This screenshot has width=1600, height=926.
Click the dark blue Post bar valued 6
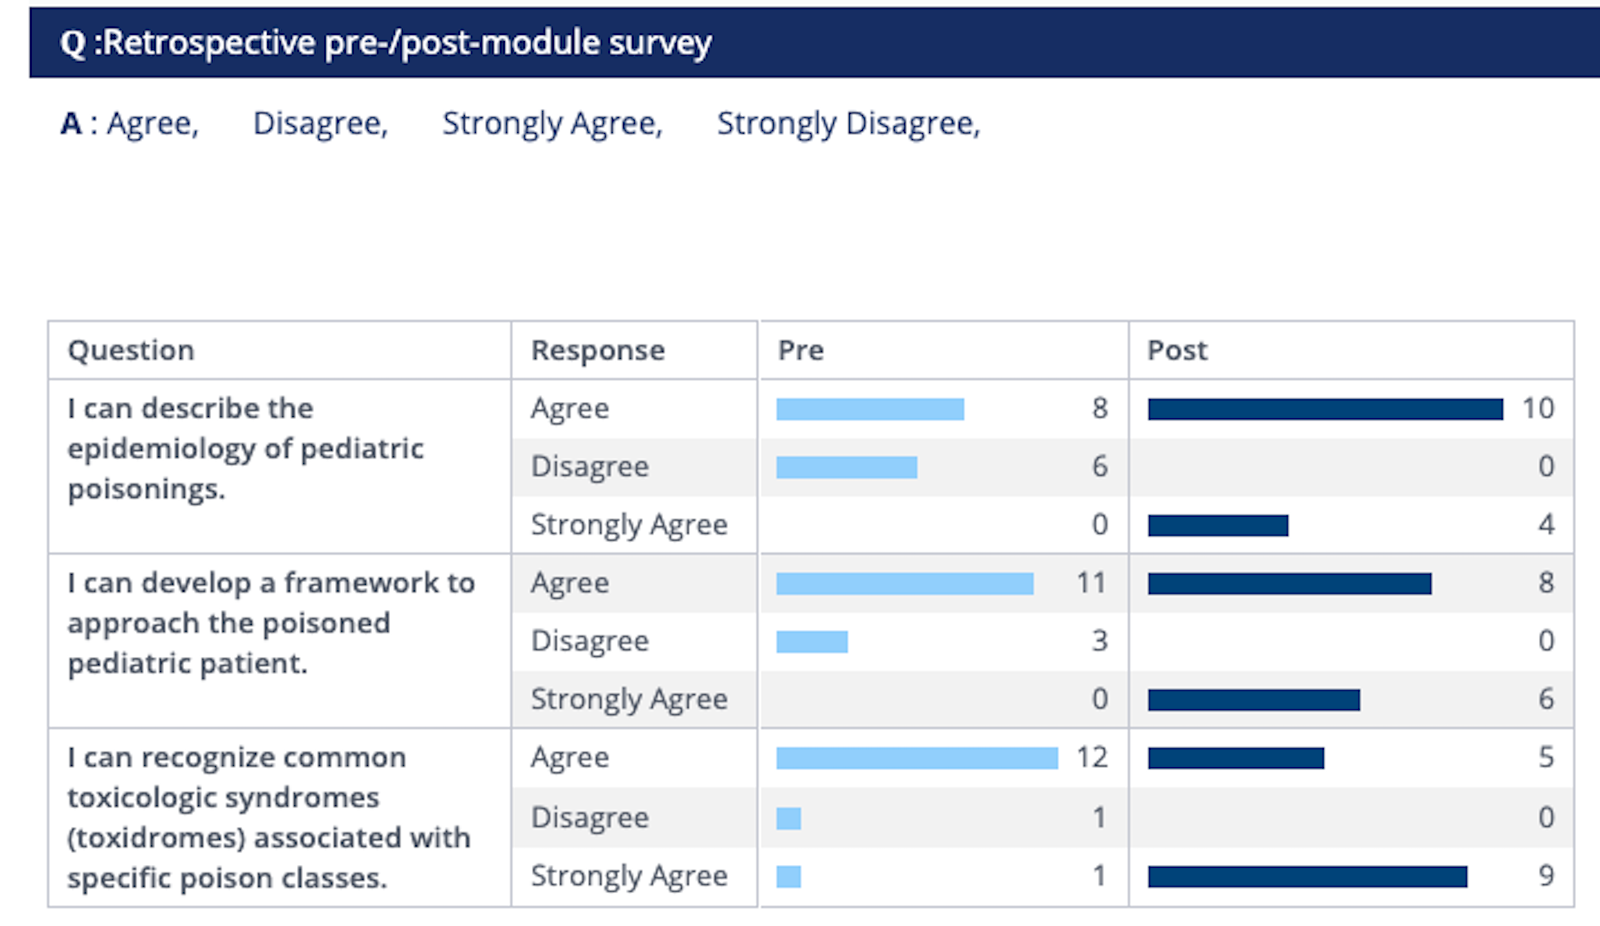[x=1253, y=700]
